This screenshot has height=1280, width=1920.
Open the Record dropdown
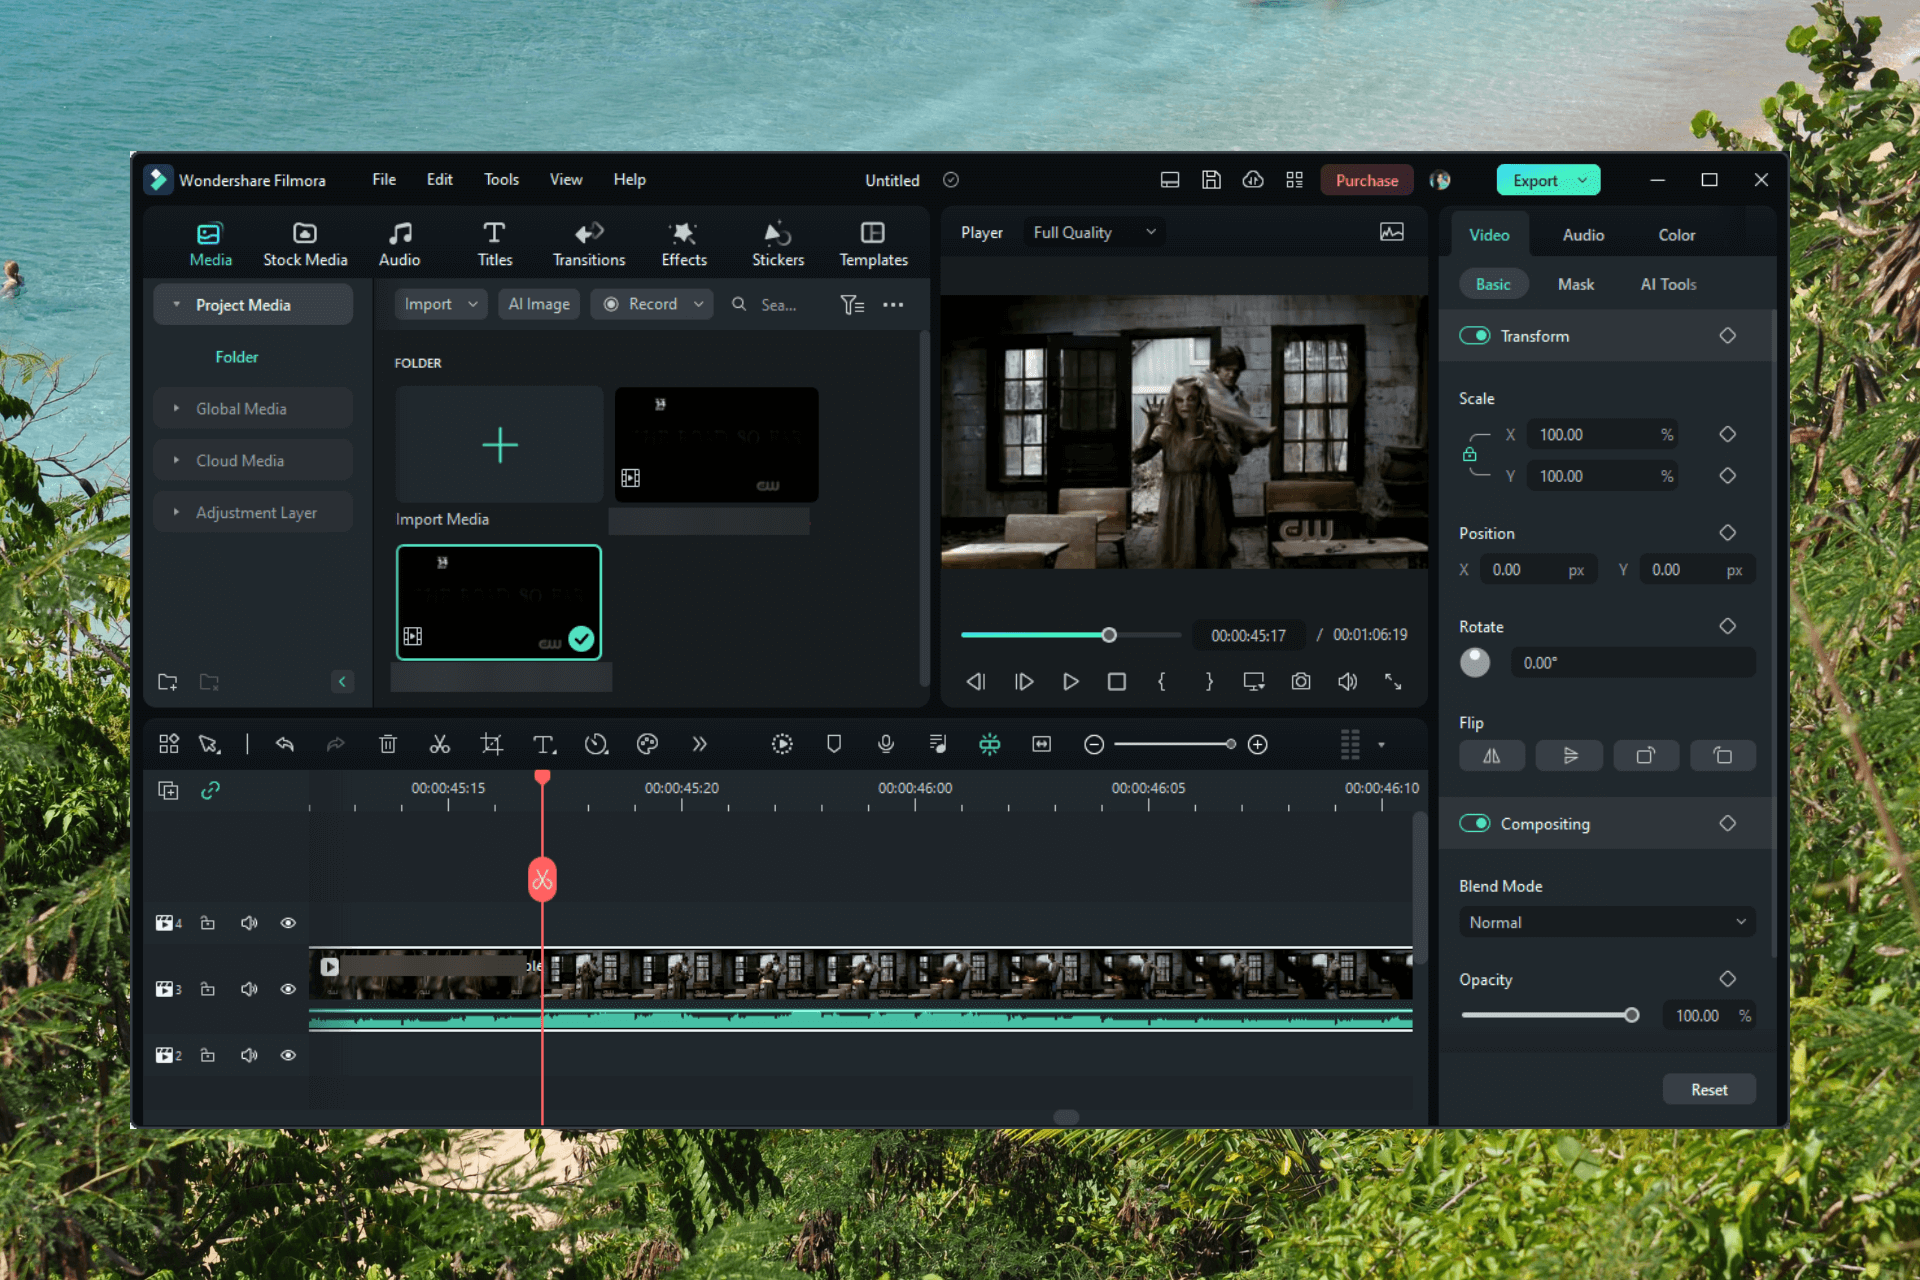[652, 304]
